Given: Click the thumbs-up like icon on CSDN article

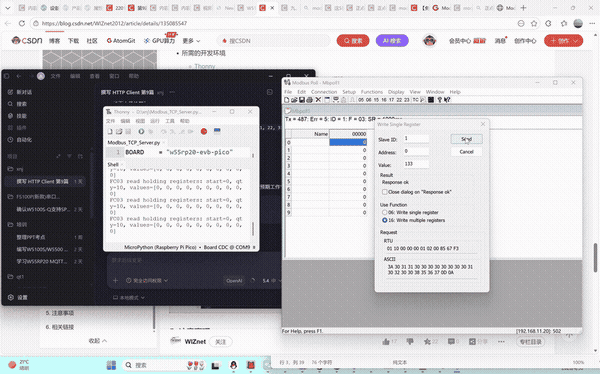Looking at the screenshot, I should [x=386, y=341].
